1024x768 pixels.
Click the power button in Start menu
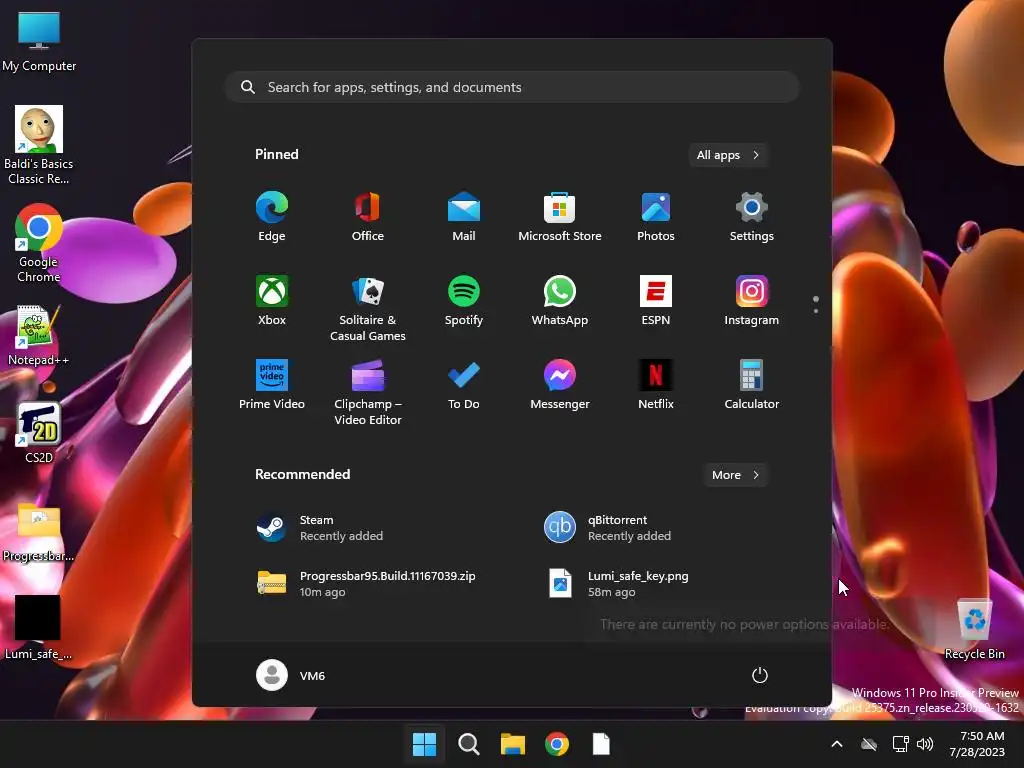(x=760, y=675)
